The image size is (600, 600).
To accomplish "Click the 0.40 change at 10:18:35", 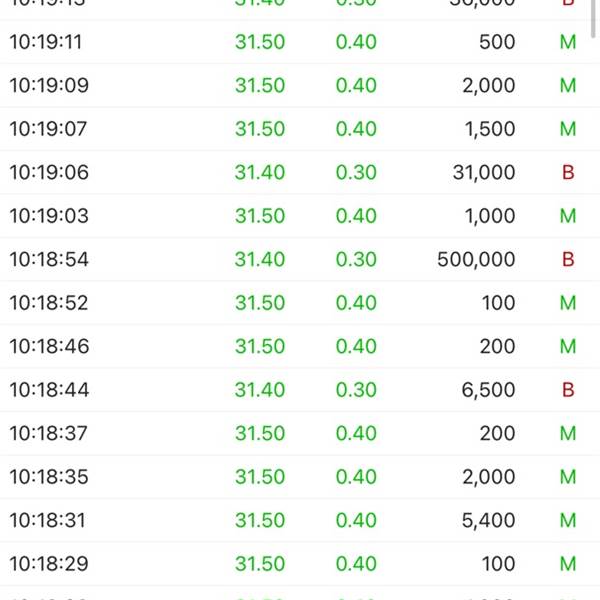I will pyautogui.click(x=356, y=477).
